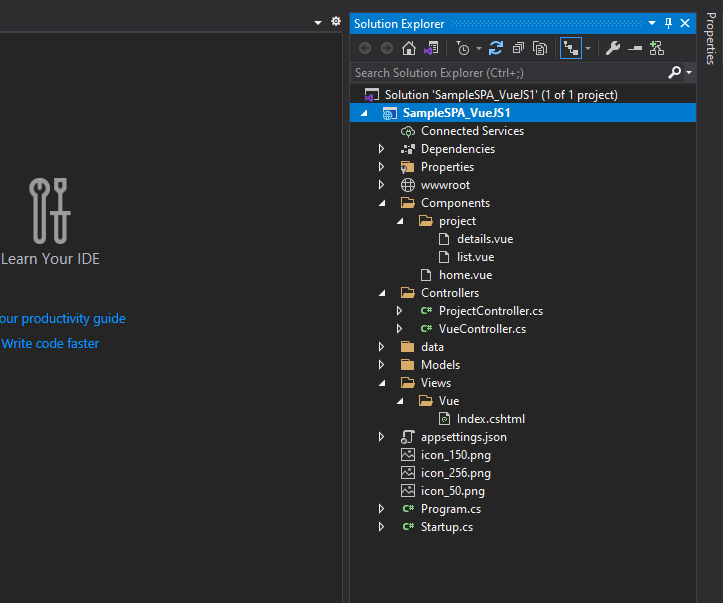Open Solution Explorer window position menu
This screenshot has height=603, width=723.
pyautogui.click(x=652, y=23)
